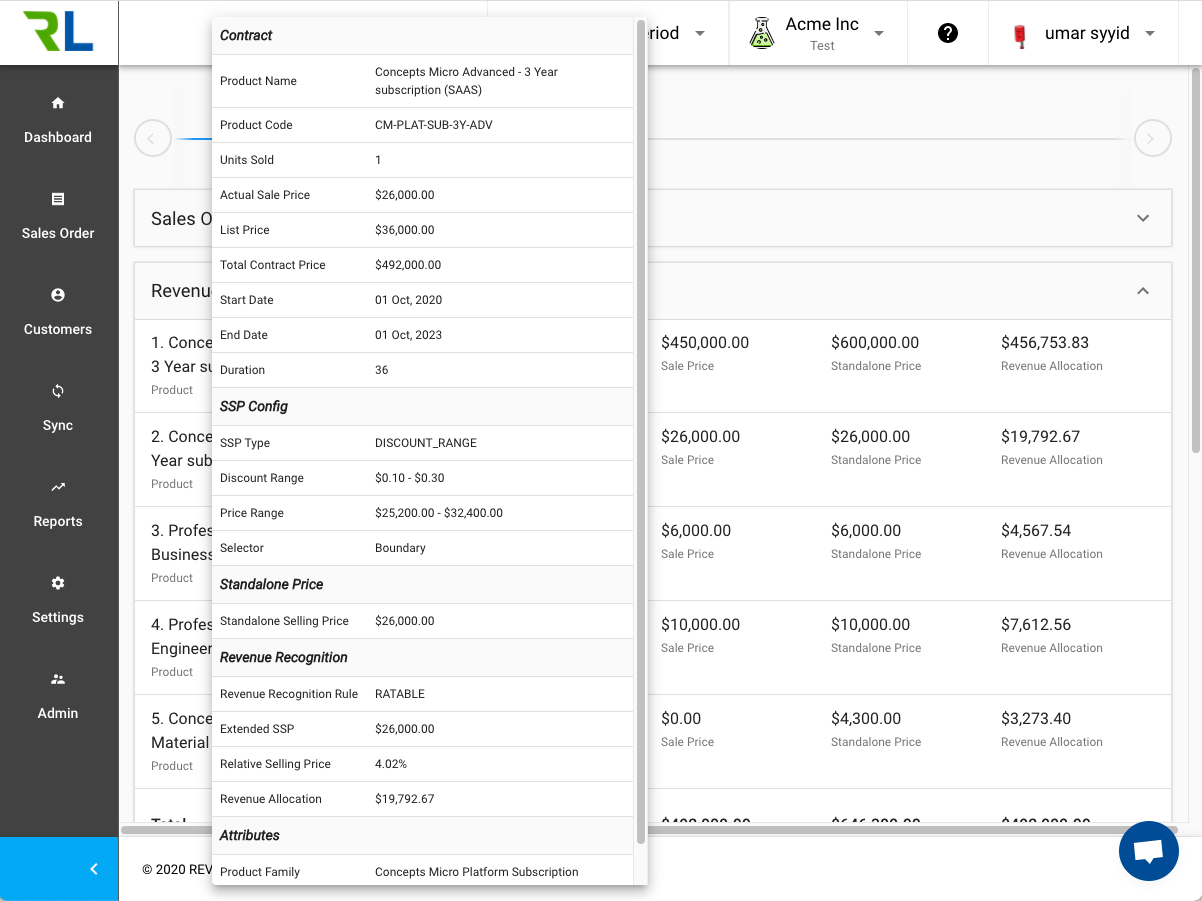This screenshot has height=901, width=1202.
Task: Click the Revenue Allocation $4,567.54 cell
Action: click(1036, 530)
